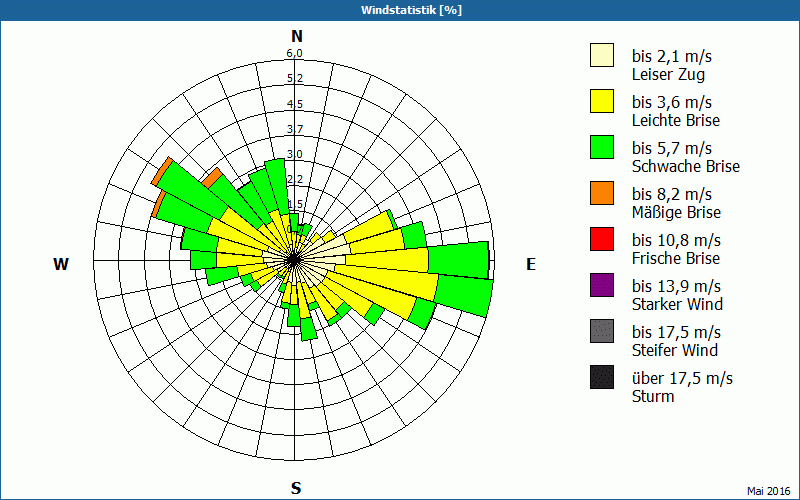Click the 'Mai 2016' date label
This screenshot has height=500, width=800.
click(x=769, y=490)
